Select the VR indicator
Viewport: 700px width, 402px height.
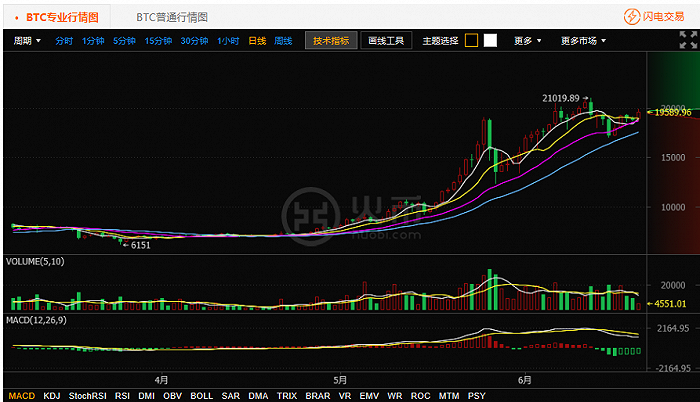pyautogui.click(x=345, y=396)
